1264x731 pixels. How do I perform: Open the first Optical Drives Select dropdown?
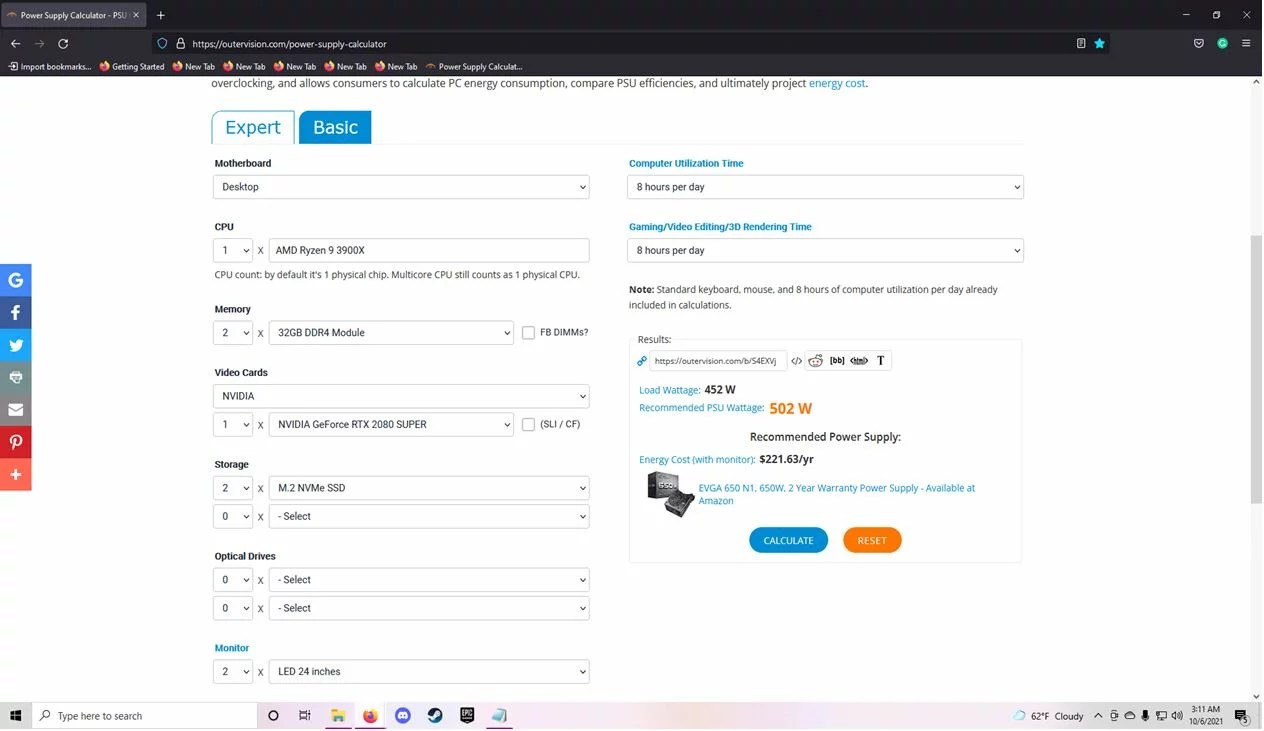point(429,580)
